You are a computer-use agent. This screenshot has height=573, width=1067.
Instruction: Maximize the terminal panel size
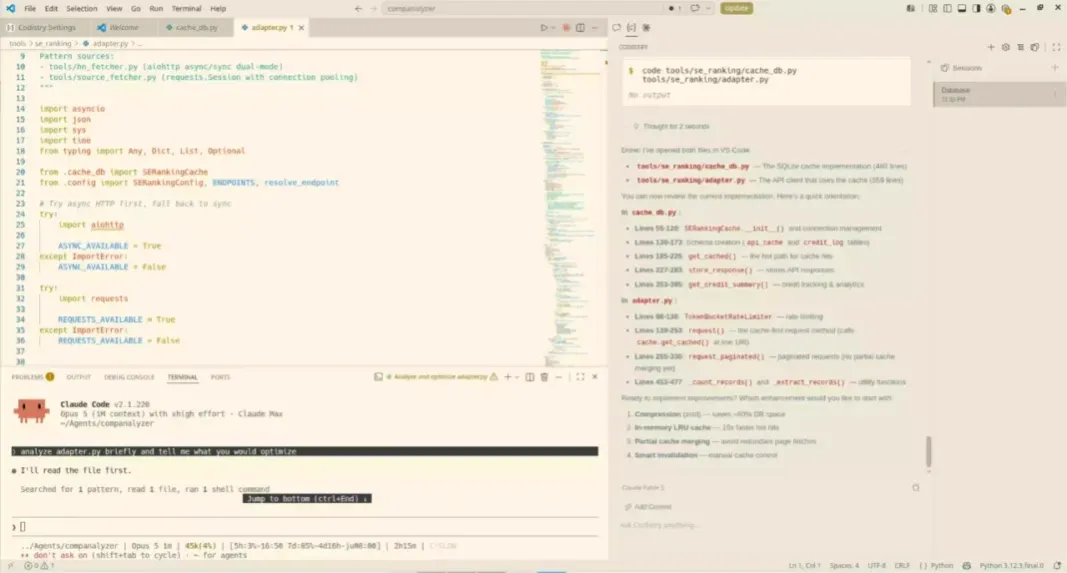[x=580, y=377]
